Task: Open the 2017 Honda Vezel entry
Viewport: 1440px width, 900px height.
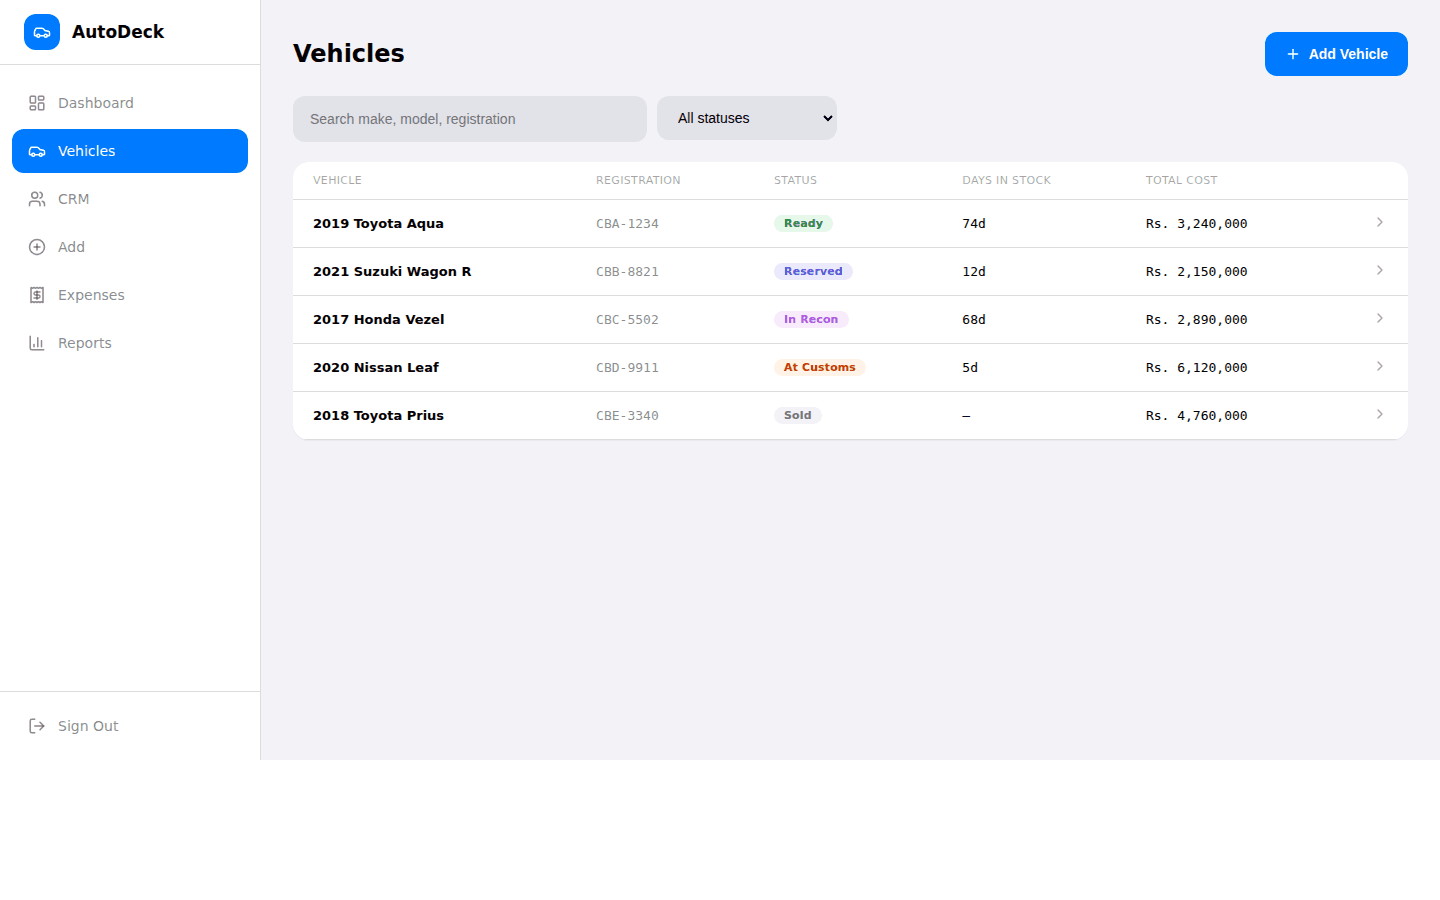Action: click(850, 320)
